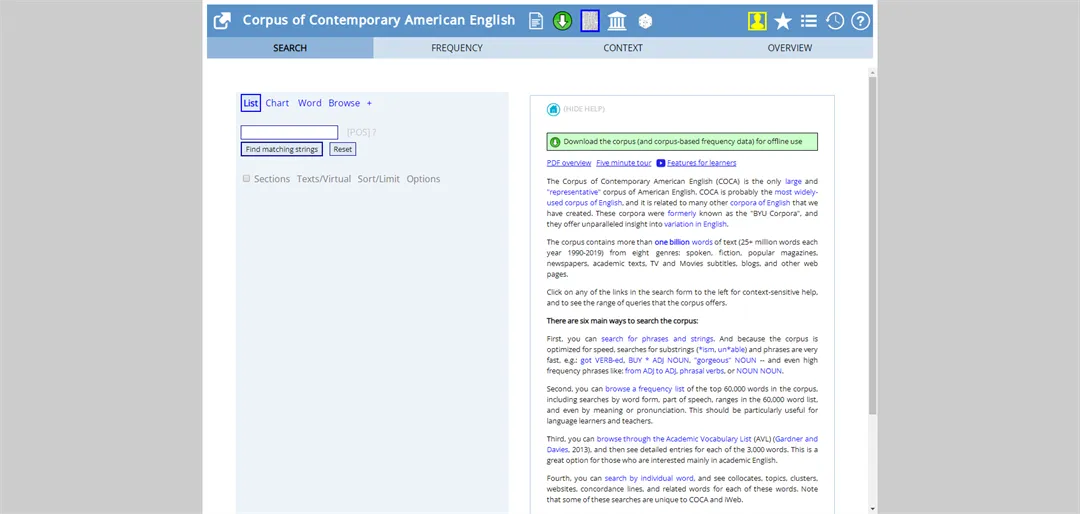This screenshot has width=1080, height=514.
Task: Open the corpora of English link
Action: [760, 203]
